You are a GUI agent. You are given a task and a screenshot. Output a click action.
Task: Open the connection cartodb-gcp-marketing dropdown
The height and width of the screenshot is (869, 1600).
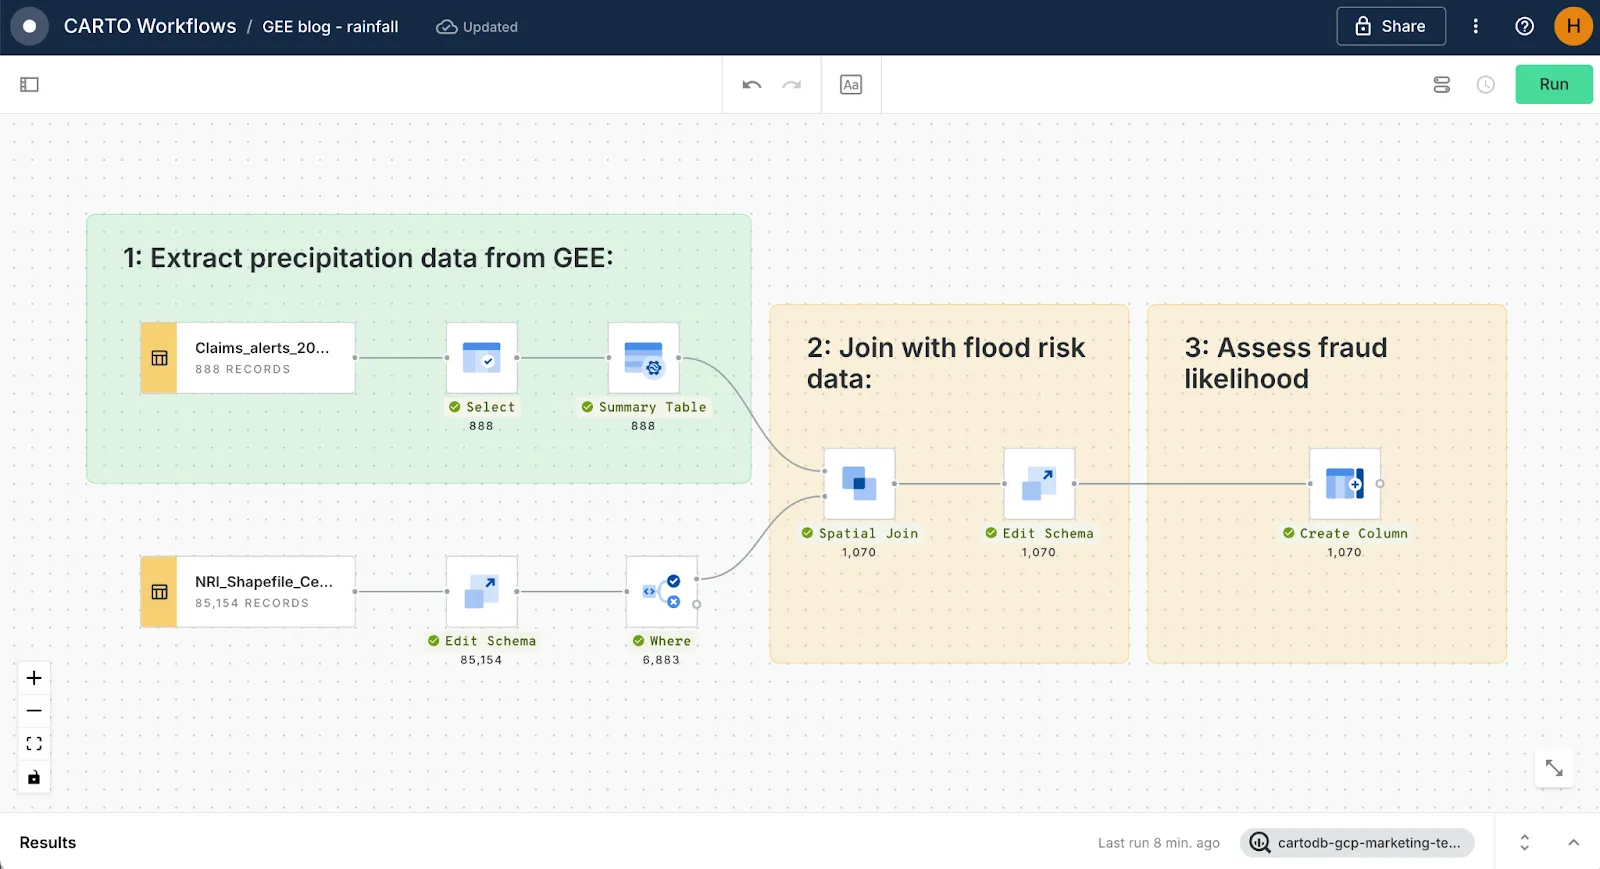point(1357,843)
